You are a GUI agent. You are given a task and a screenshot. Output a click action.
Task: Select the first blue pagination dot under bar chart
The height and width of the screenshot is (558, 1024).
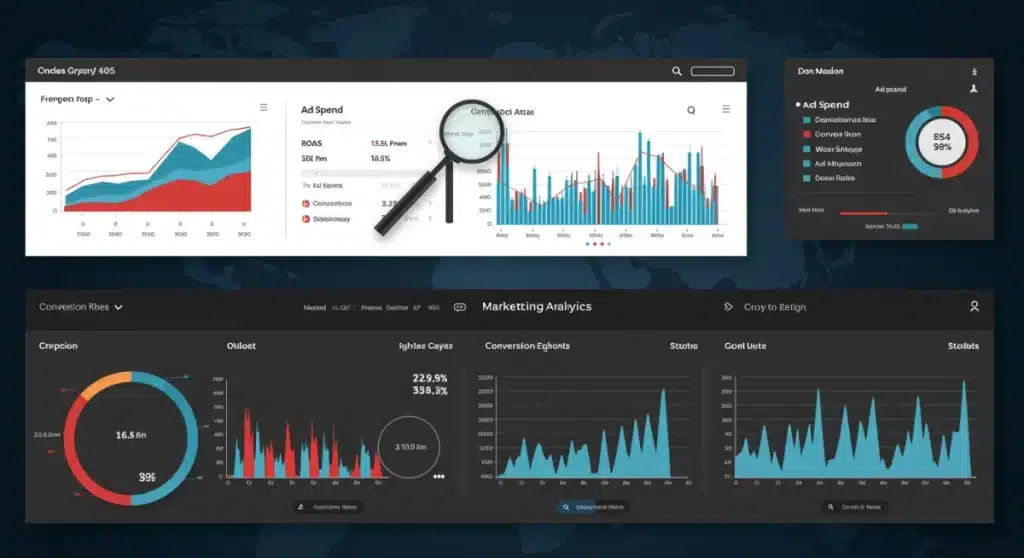(588, 244)
